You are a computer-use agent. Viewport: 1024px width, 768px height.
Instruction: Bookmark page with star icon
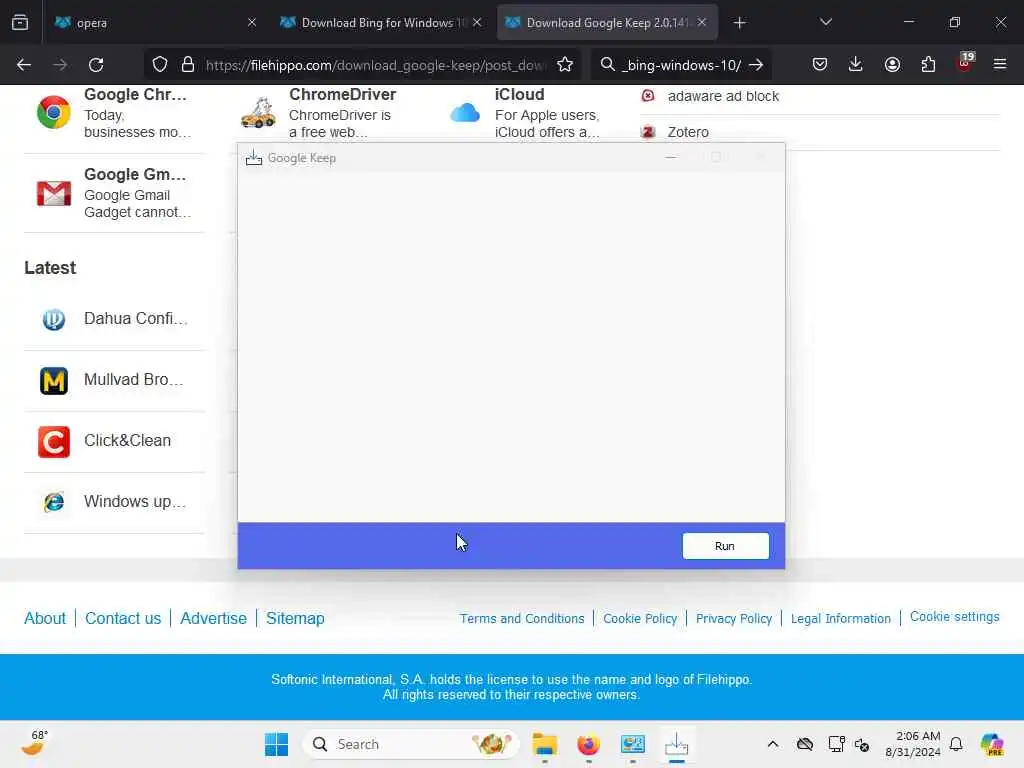565,65
